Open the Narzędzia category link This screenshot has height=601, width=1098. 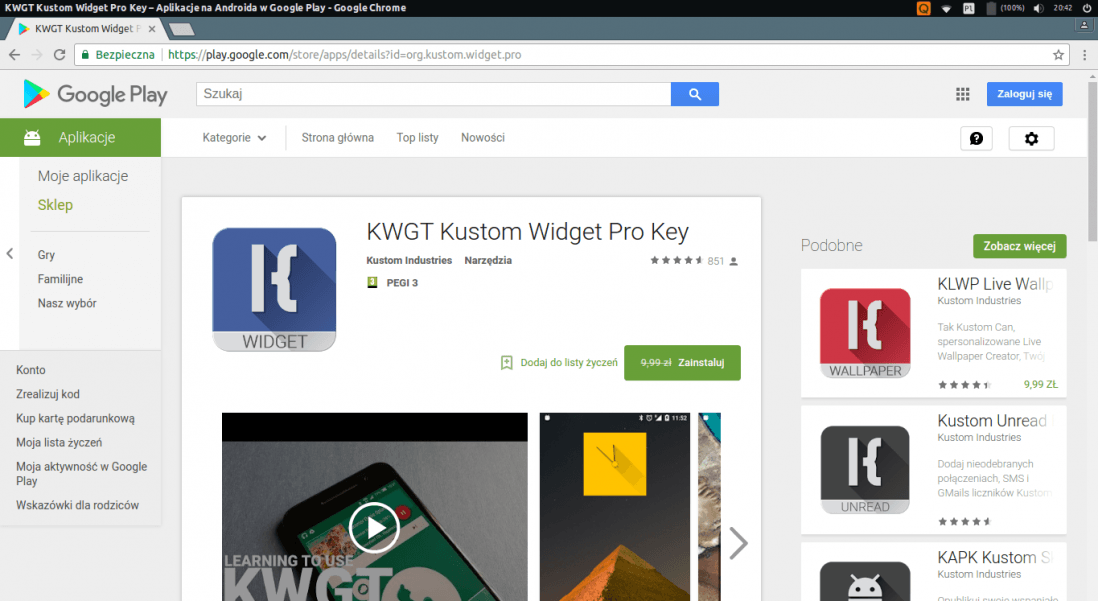point(488,260)
